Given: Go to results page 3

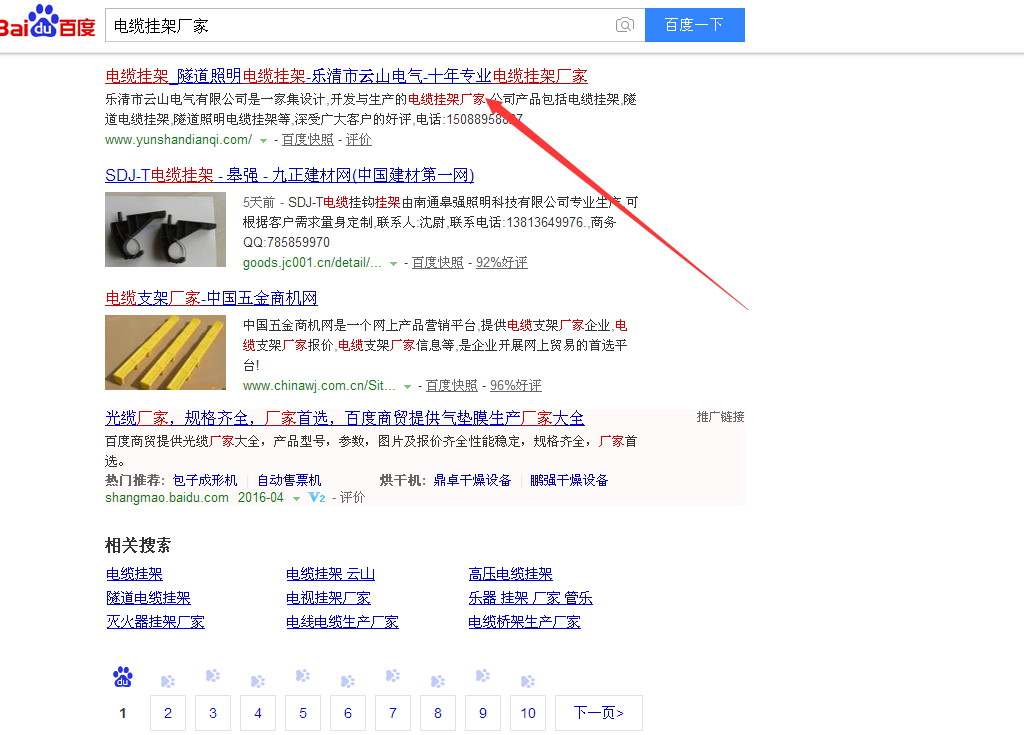Looking at the screenshot, I should 213,713.
